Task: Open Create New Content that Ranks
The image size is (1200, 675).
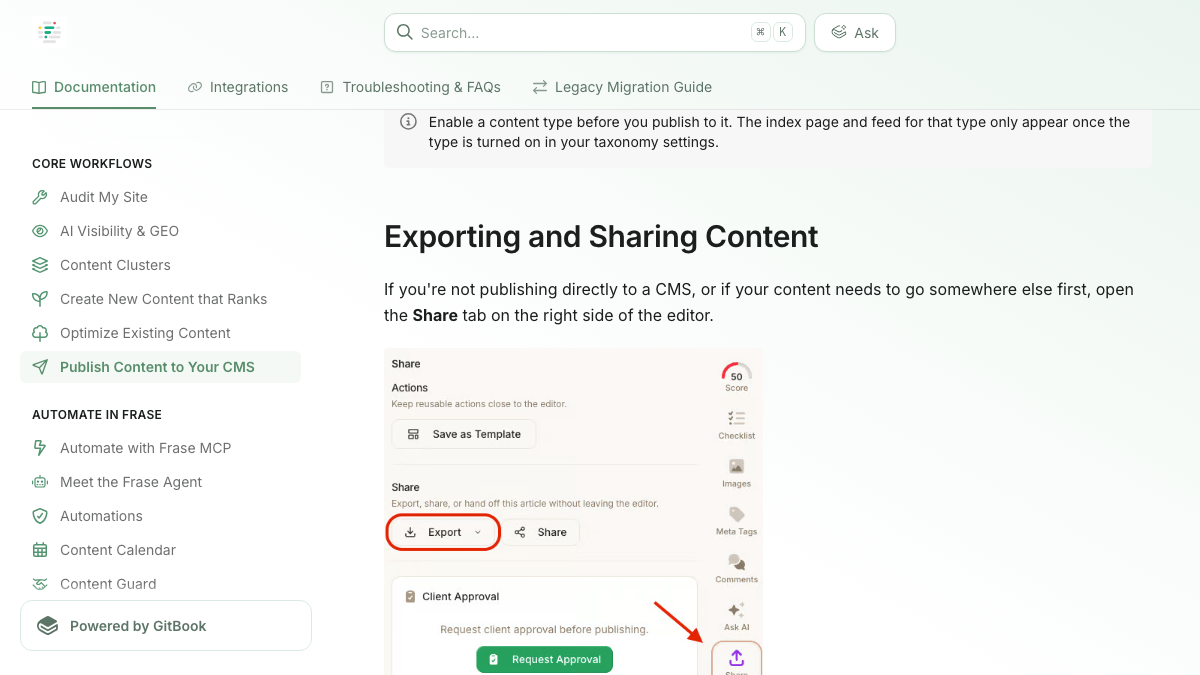Action: pos(160,299)
